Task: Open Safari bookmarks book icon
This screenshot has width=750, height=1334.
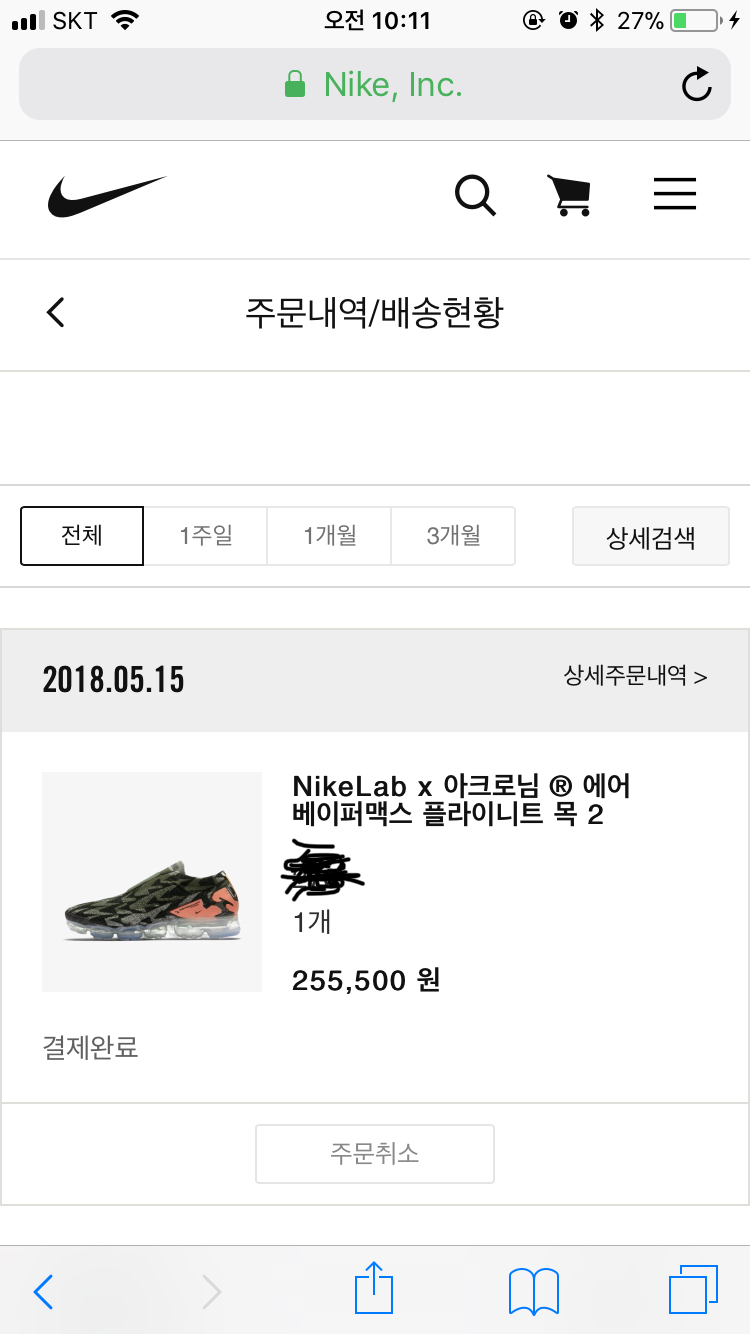Action: [534, 1291]
